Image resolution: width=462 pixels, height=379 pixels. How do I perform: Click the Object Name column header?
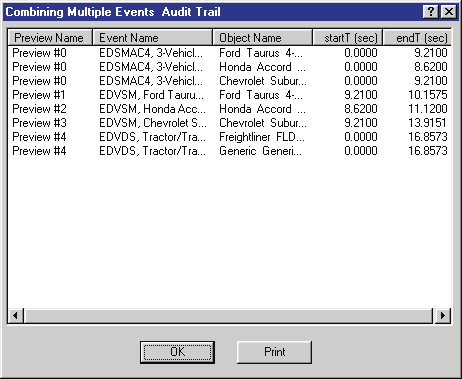(x=262, y=38)
